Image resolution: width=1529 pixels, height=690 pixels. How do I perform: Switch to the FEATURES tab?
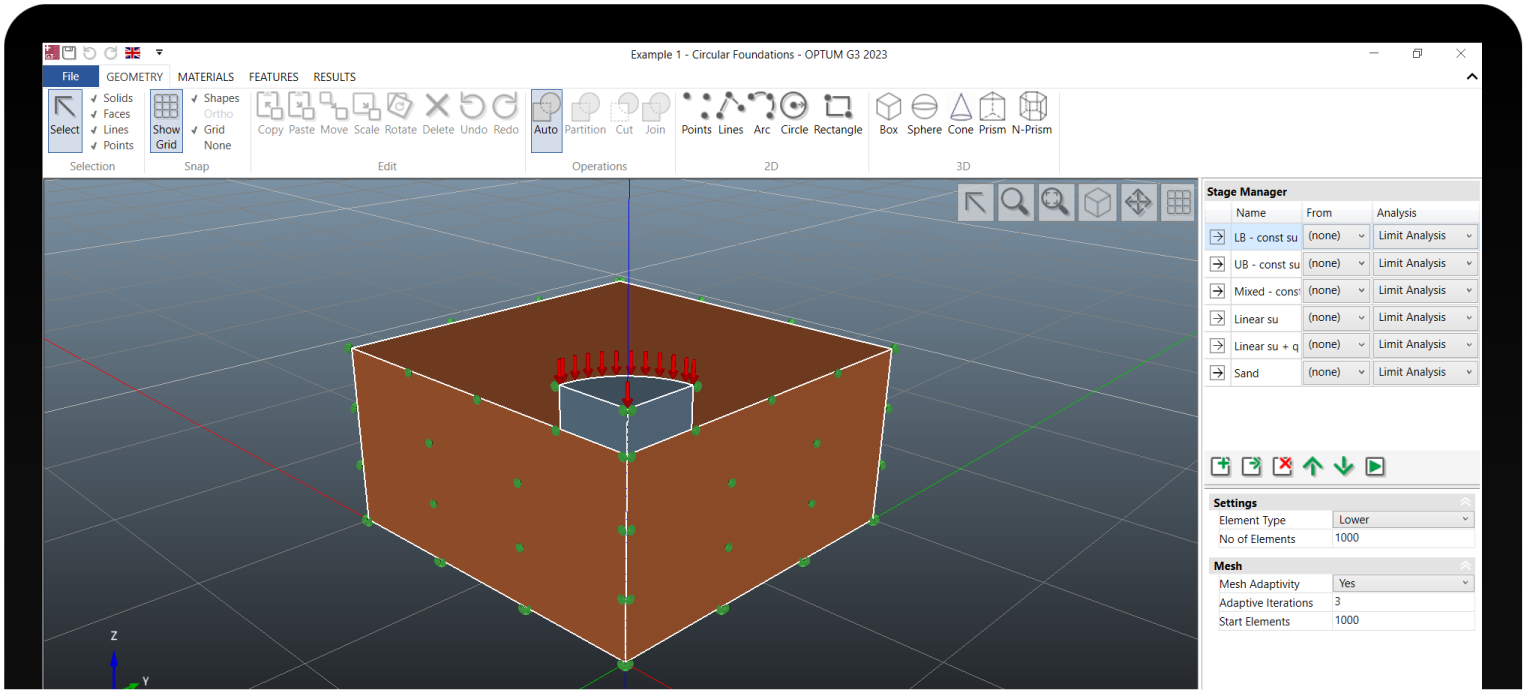tap(274, 77)
